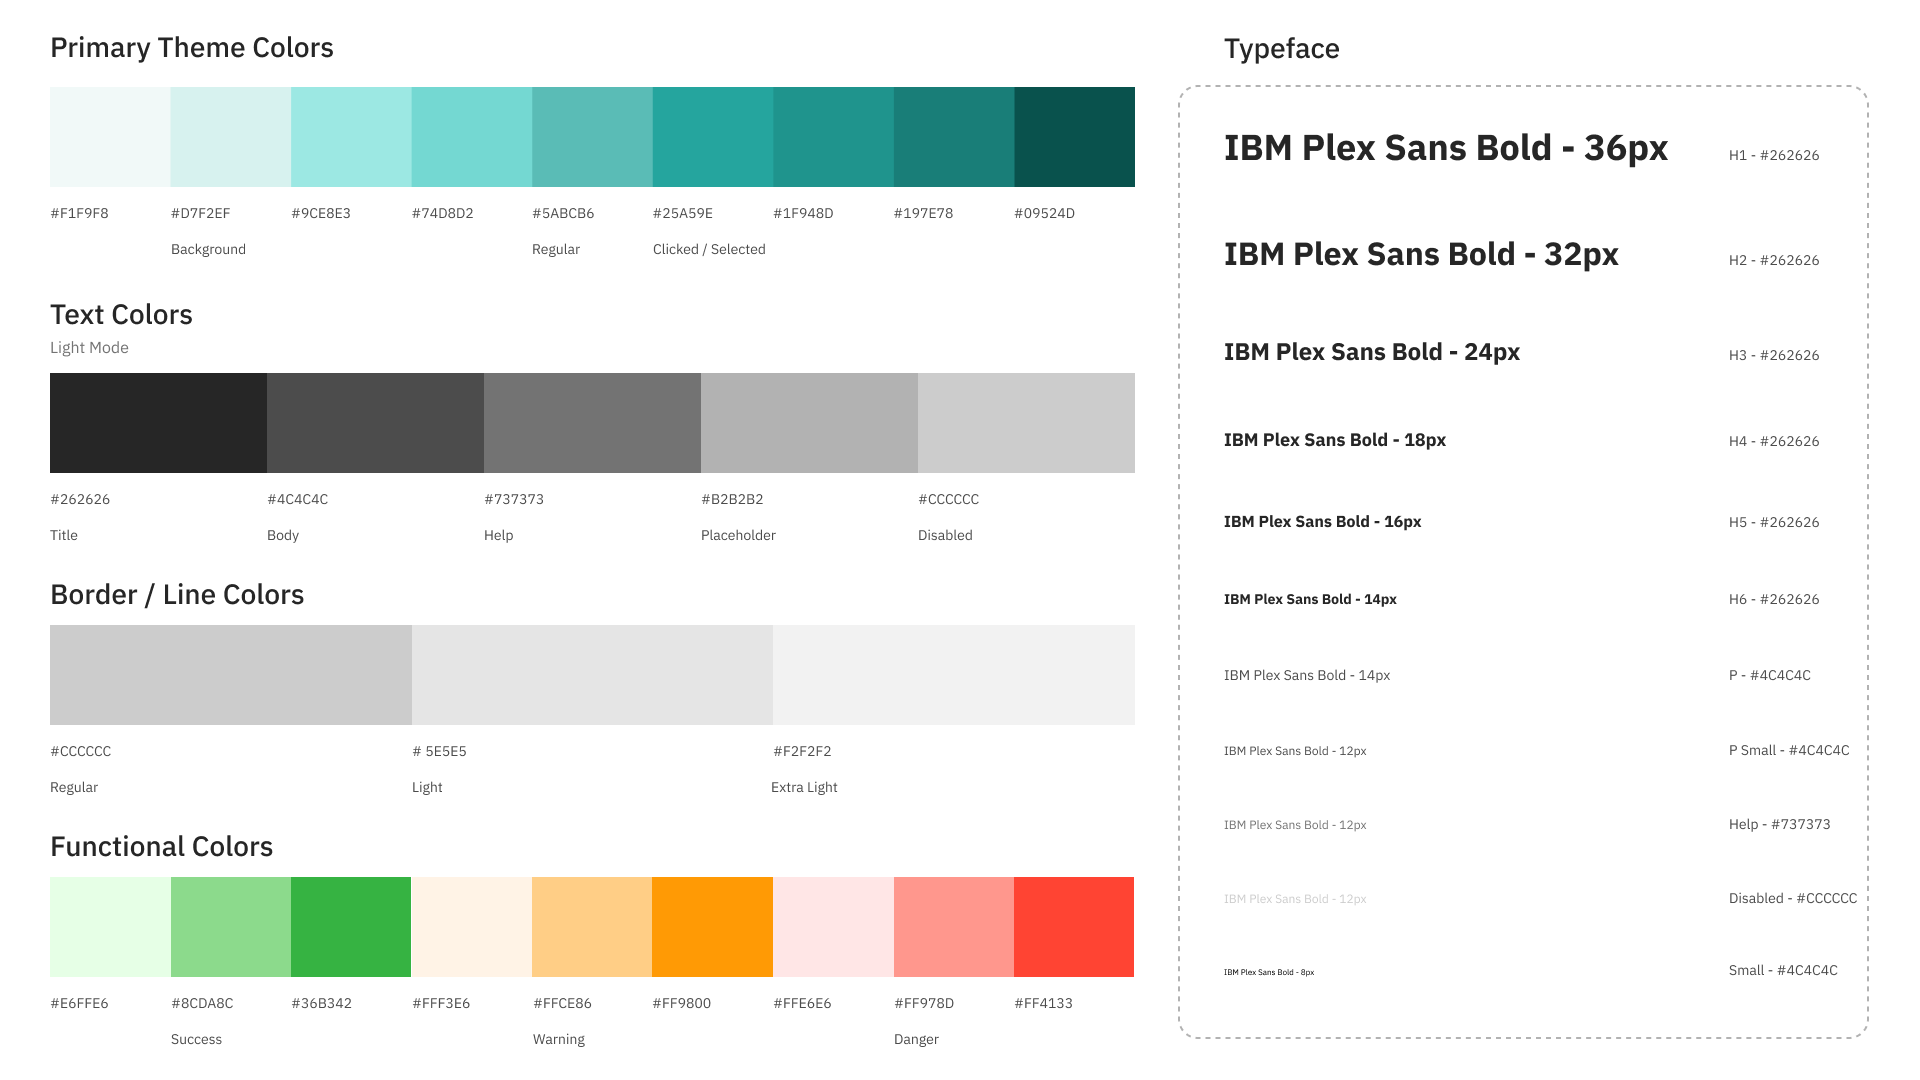This screenshot has height=1080, width=1920.
Task: Pick the #36B342 dark green swatch
Action: pyautogui.click(x=351, y=927)
